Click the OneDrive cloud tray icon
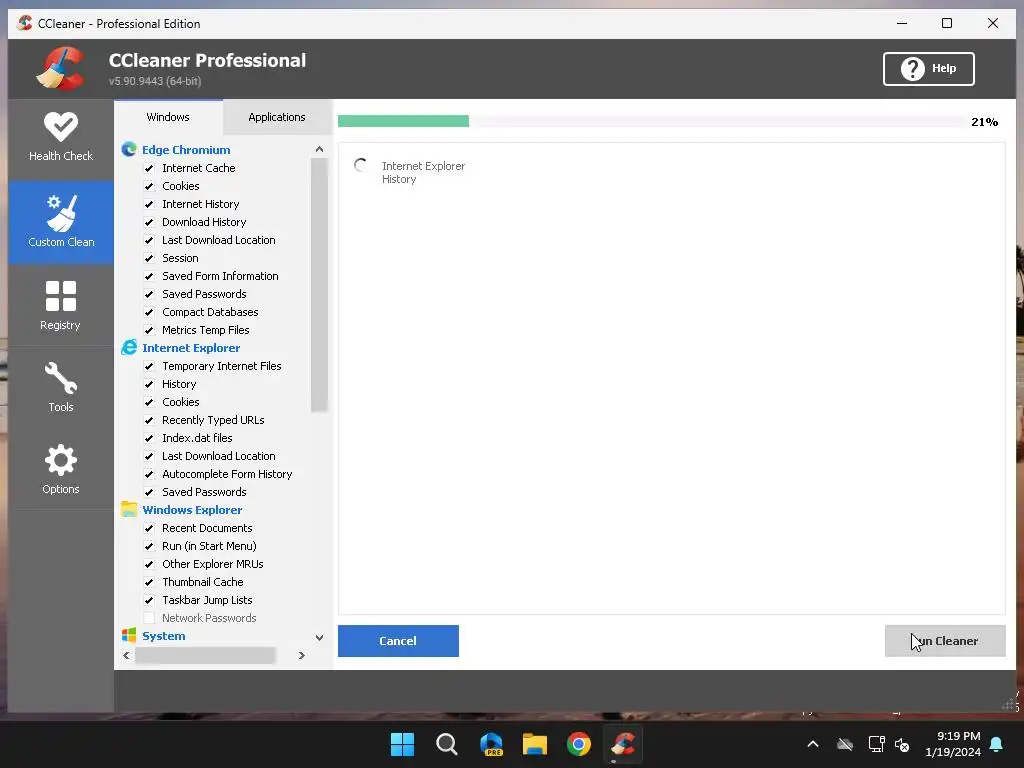Viewport: 1024px width, 768px height. point(845,744)
